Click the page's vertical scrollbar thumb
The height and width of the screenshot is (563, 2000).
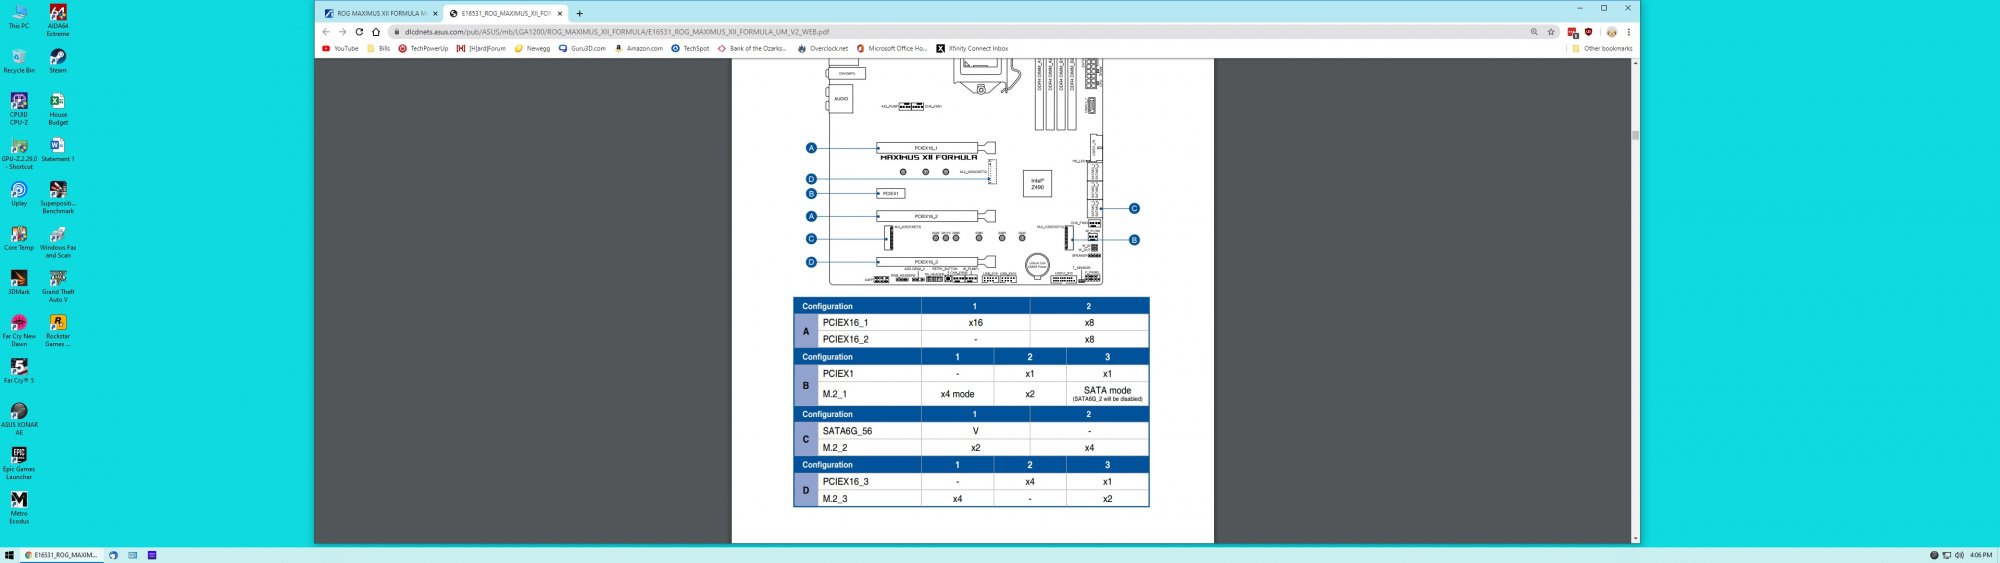click(1635, 135)
